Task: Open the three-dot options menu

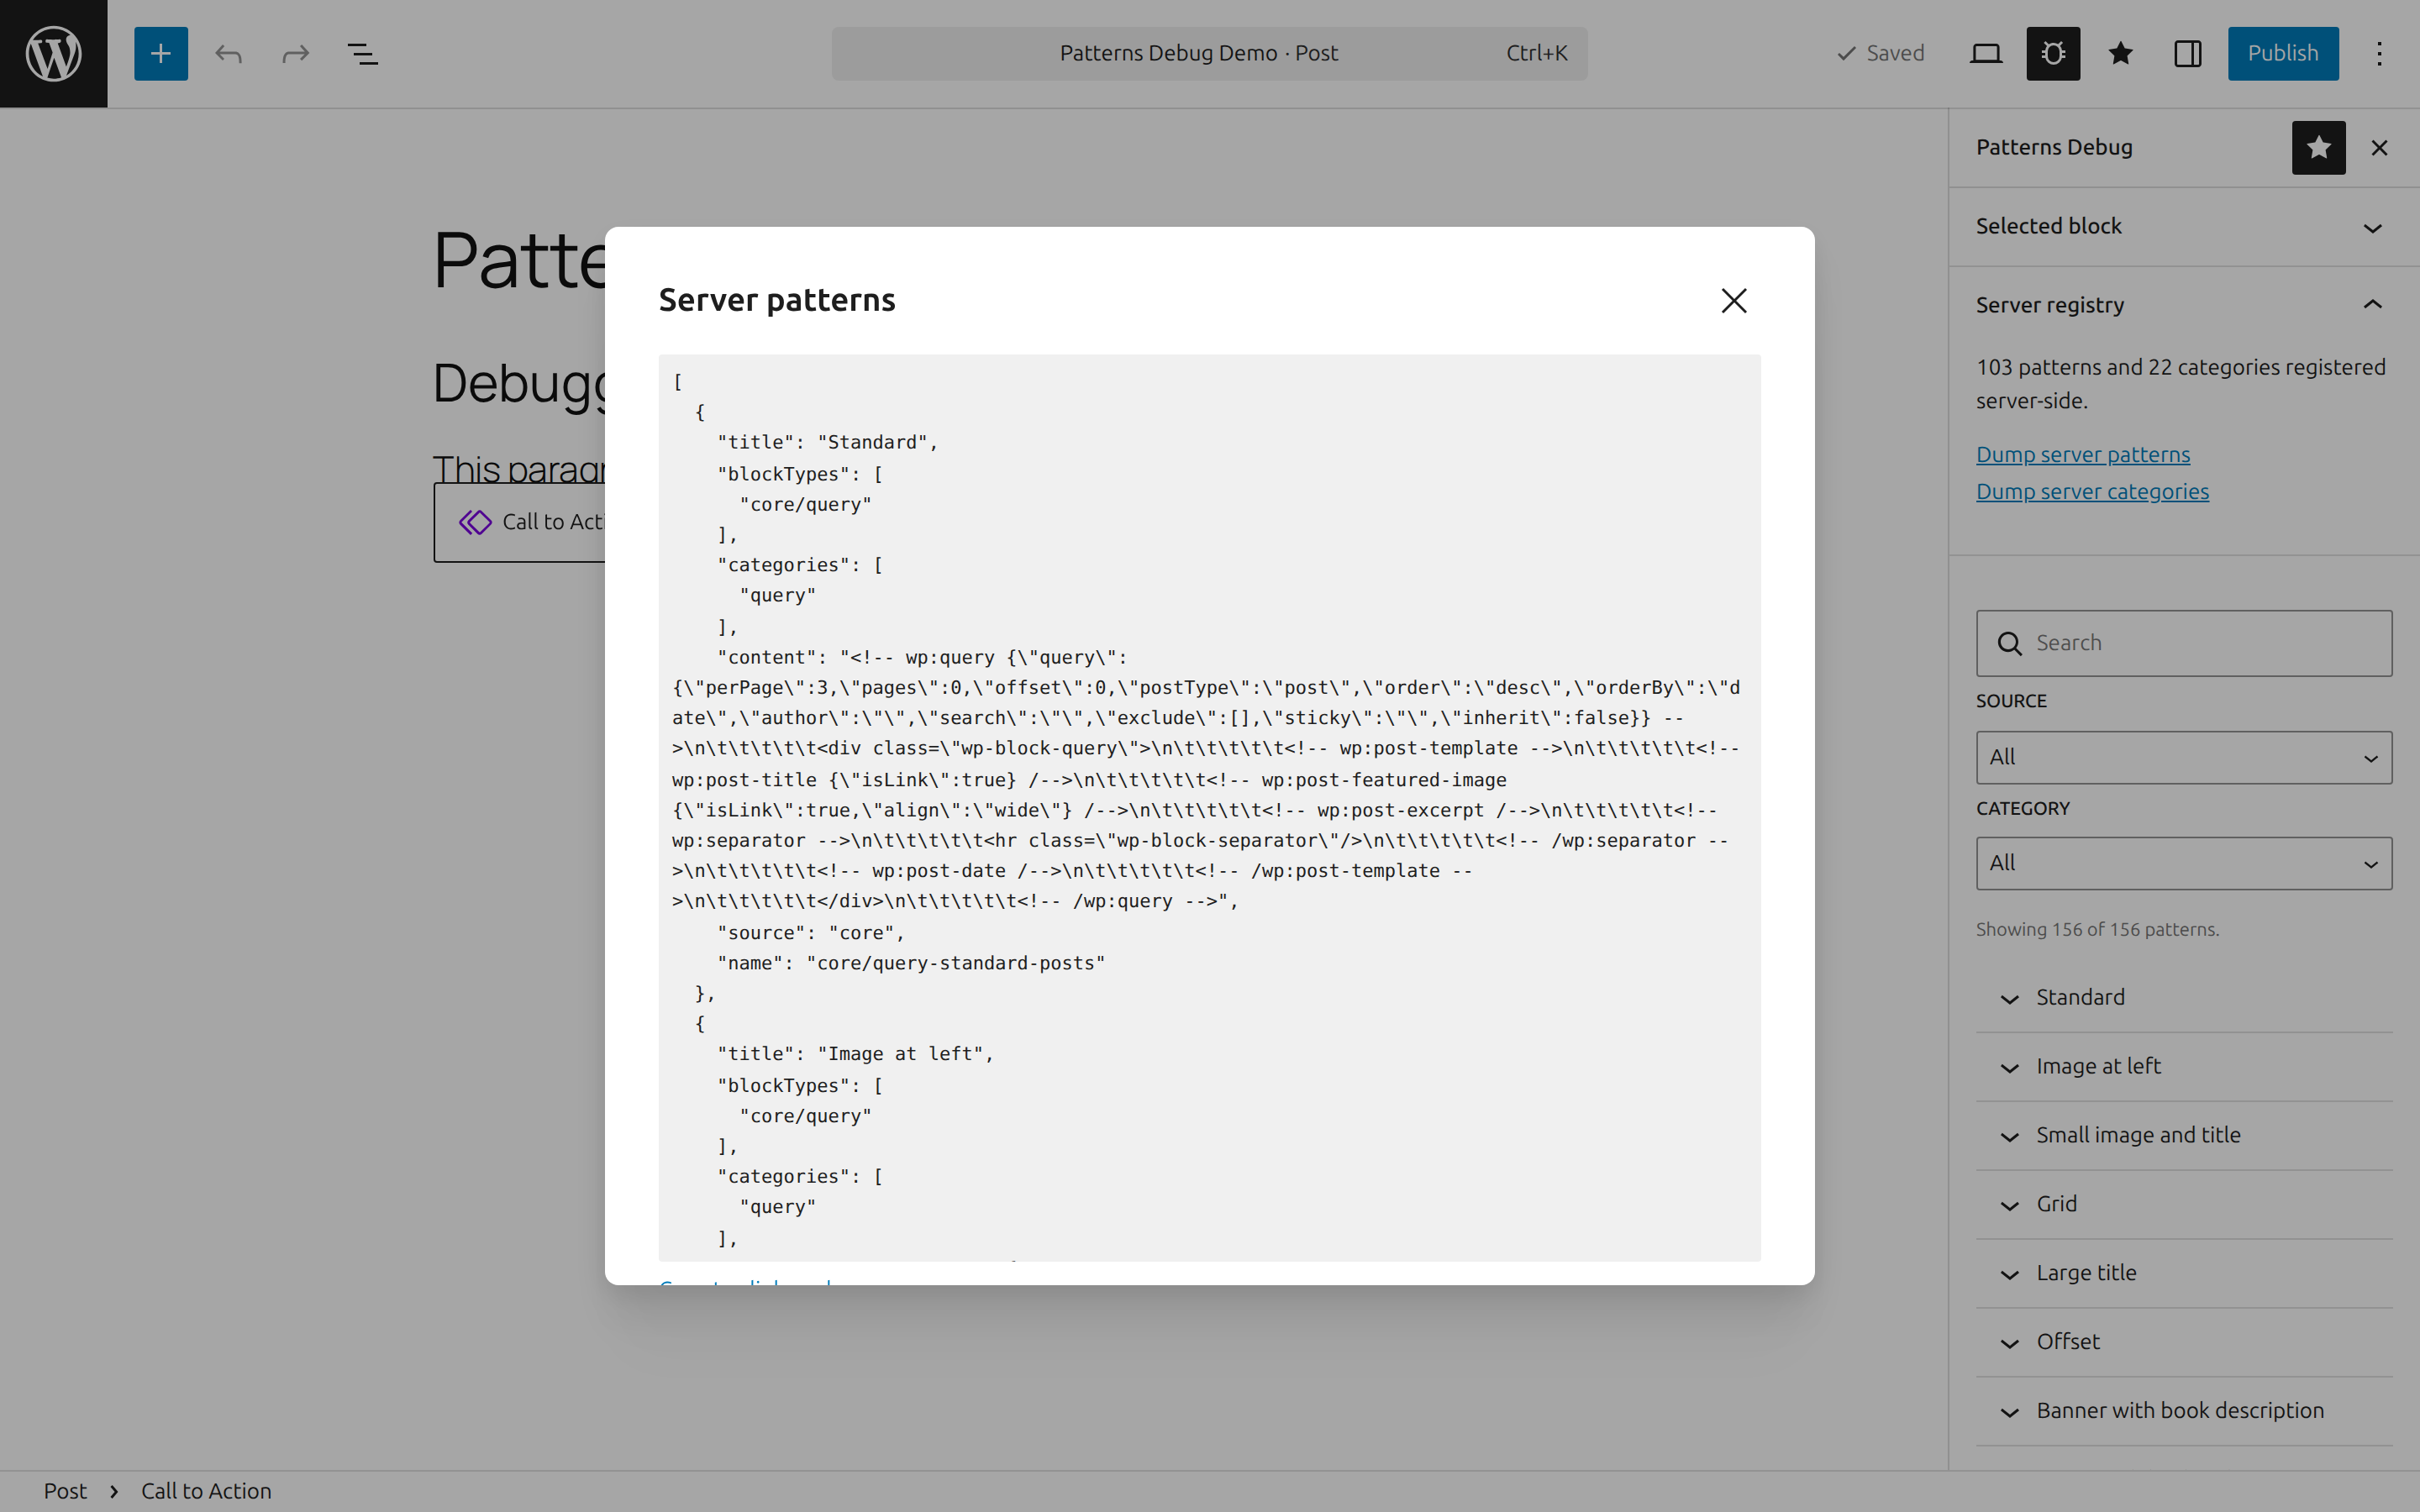Action: pos(2380,53)
